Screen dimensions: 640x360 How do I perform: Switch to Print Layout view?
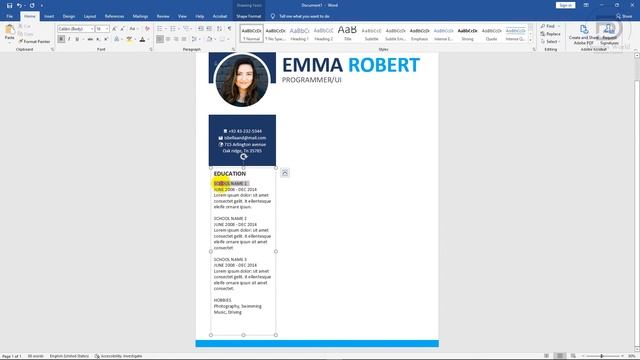pyautogui.click(x=560, y=356)
